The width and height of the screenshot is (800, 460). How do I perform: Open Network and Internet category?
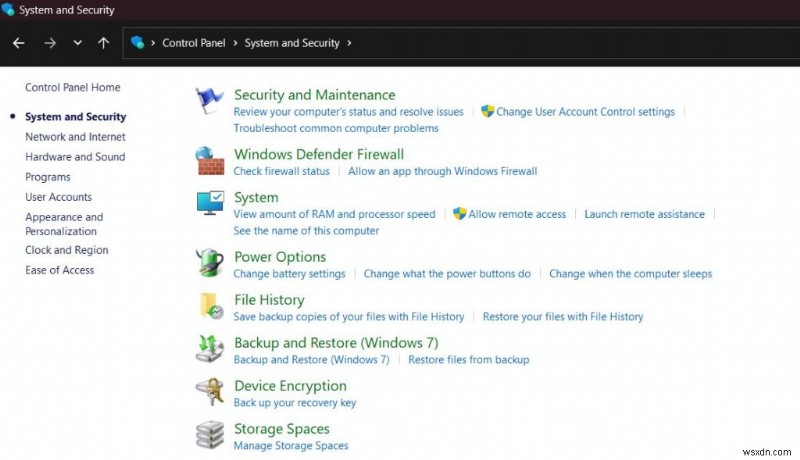tap(76, 137)
